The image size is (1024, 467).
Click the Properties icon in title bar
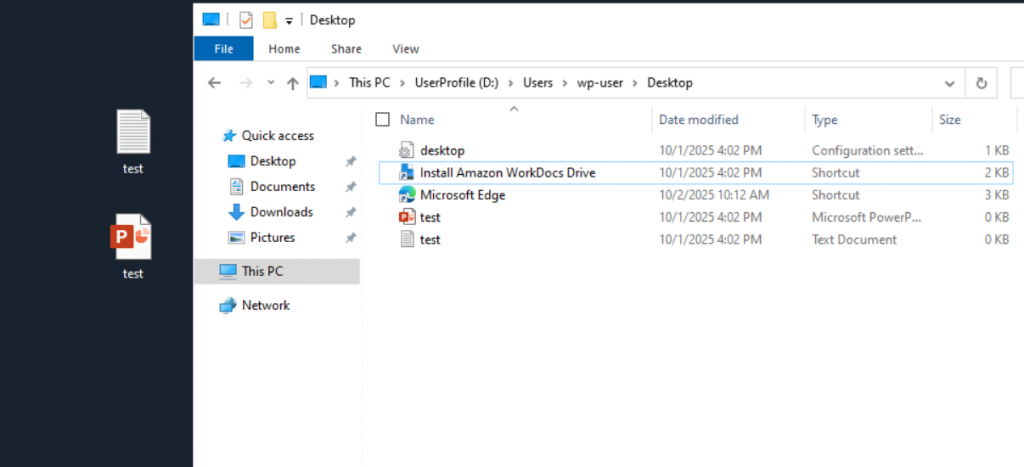246,20
